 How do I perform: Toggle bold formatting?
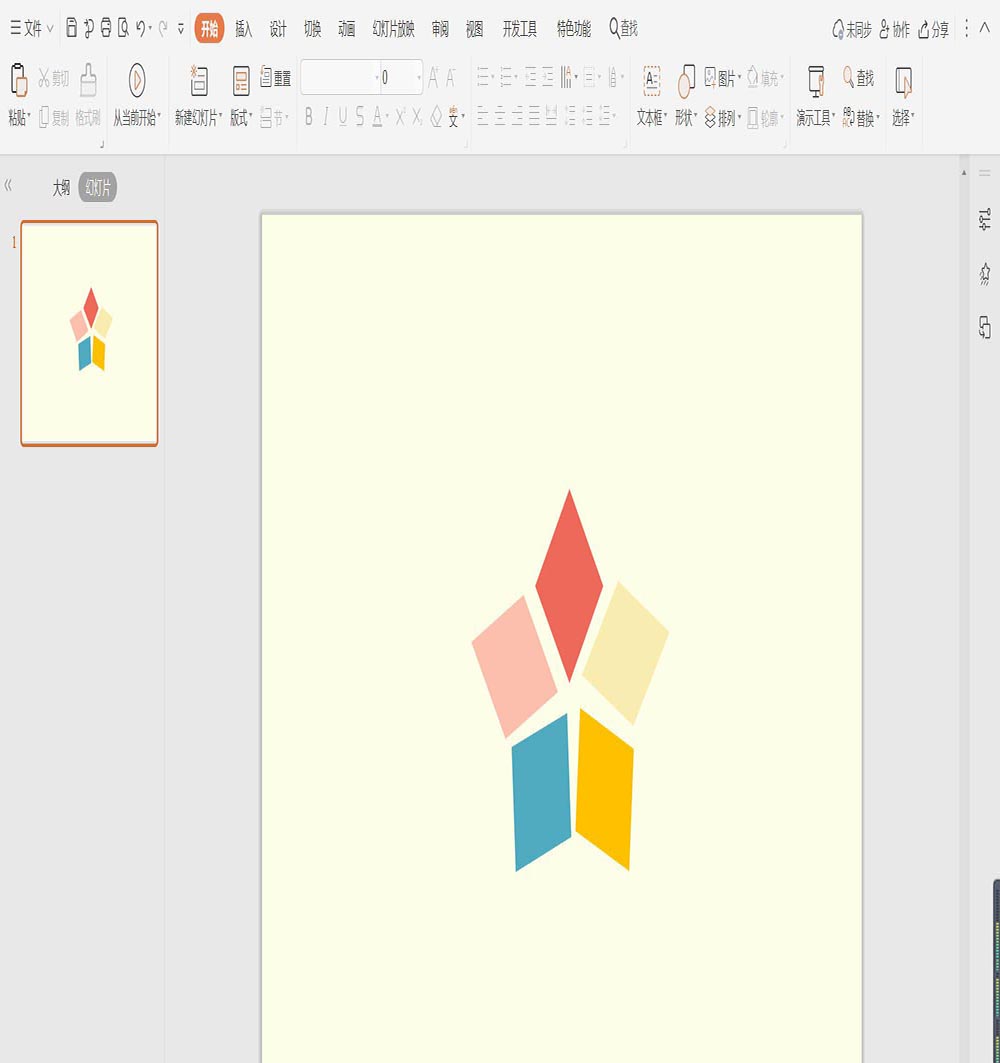coord(309,117)
